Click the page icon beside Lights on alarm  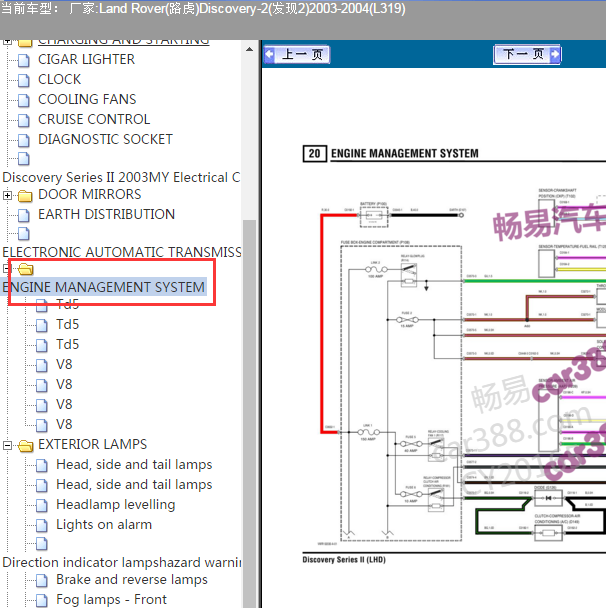click(x=42, y=526)
